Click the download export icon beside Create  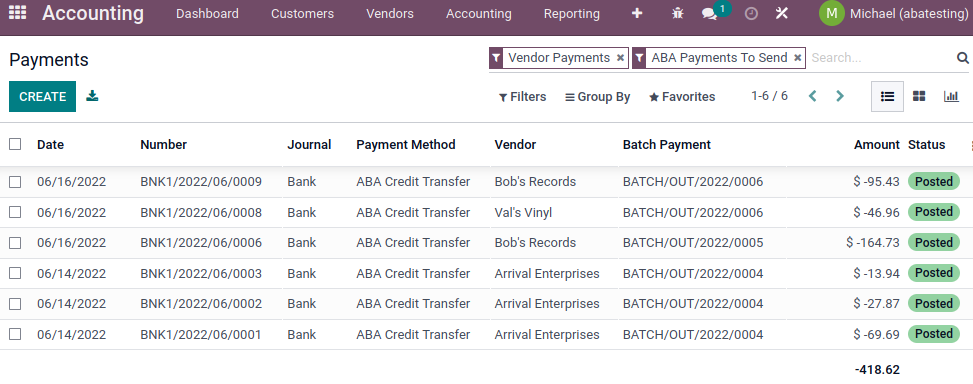tap(92, 96)
